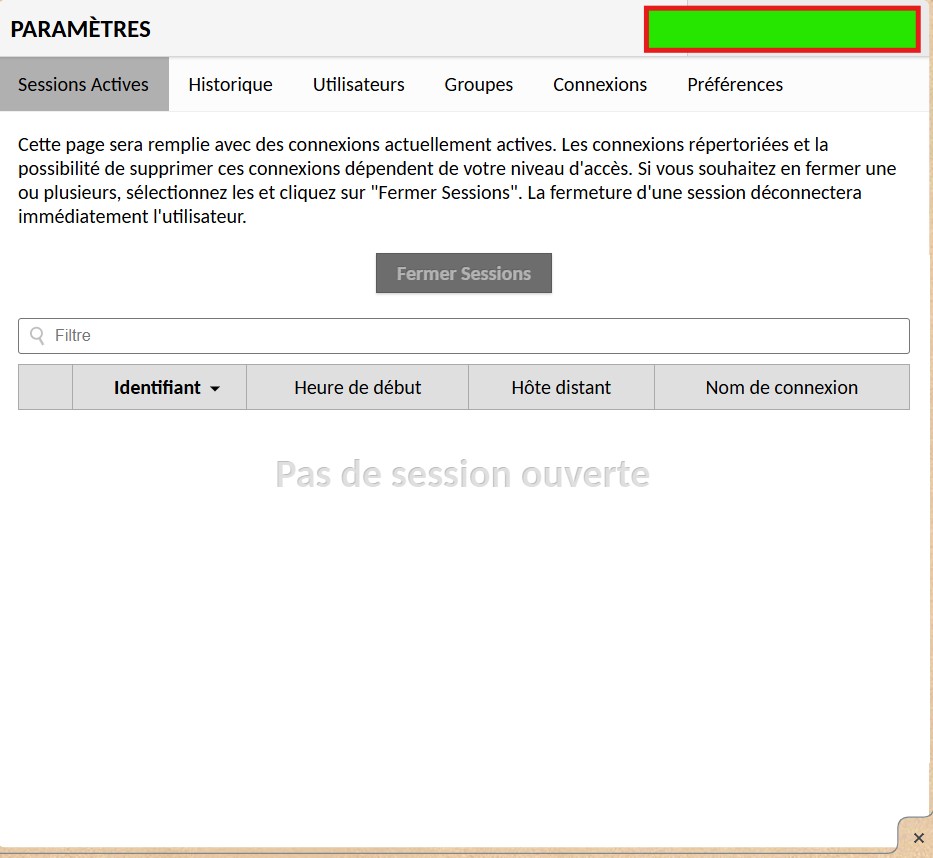This screenshot has height=858, width=933.
Task: Sort by the Identifiant column header
Action: [159, 387]
